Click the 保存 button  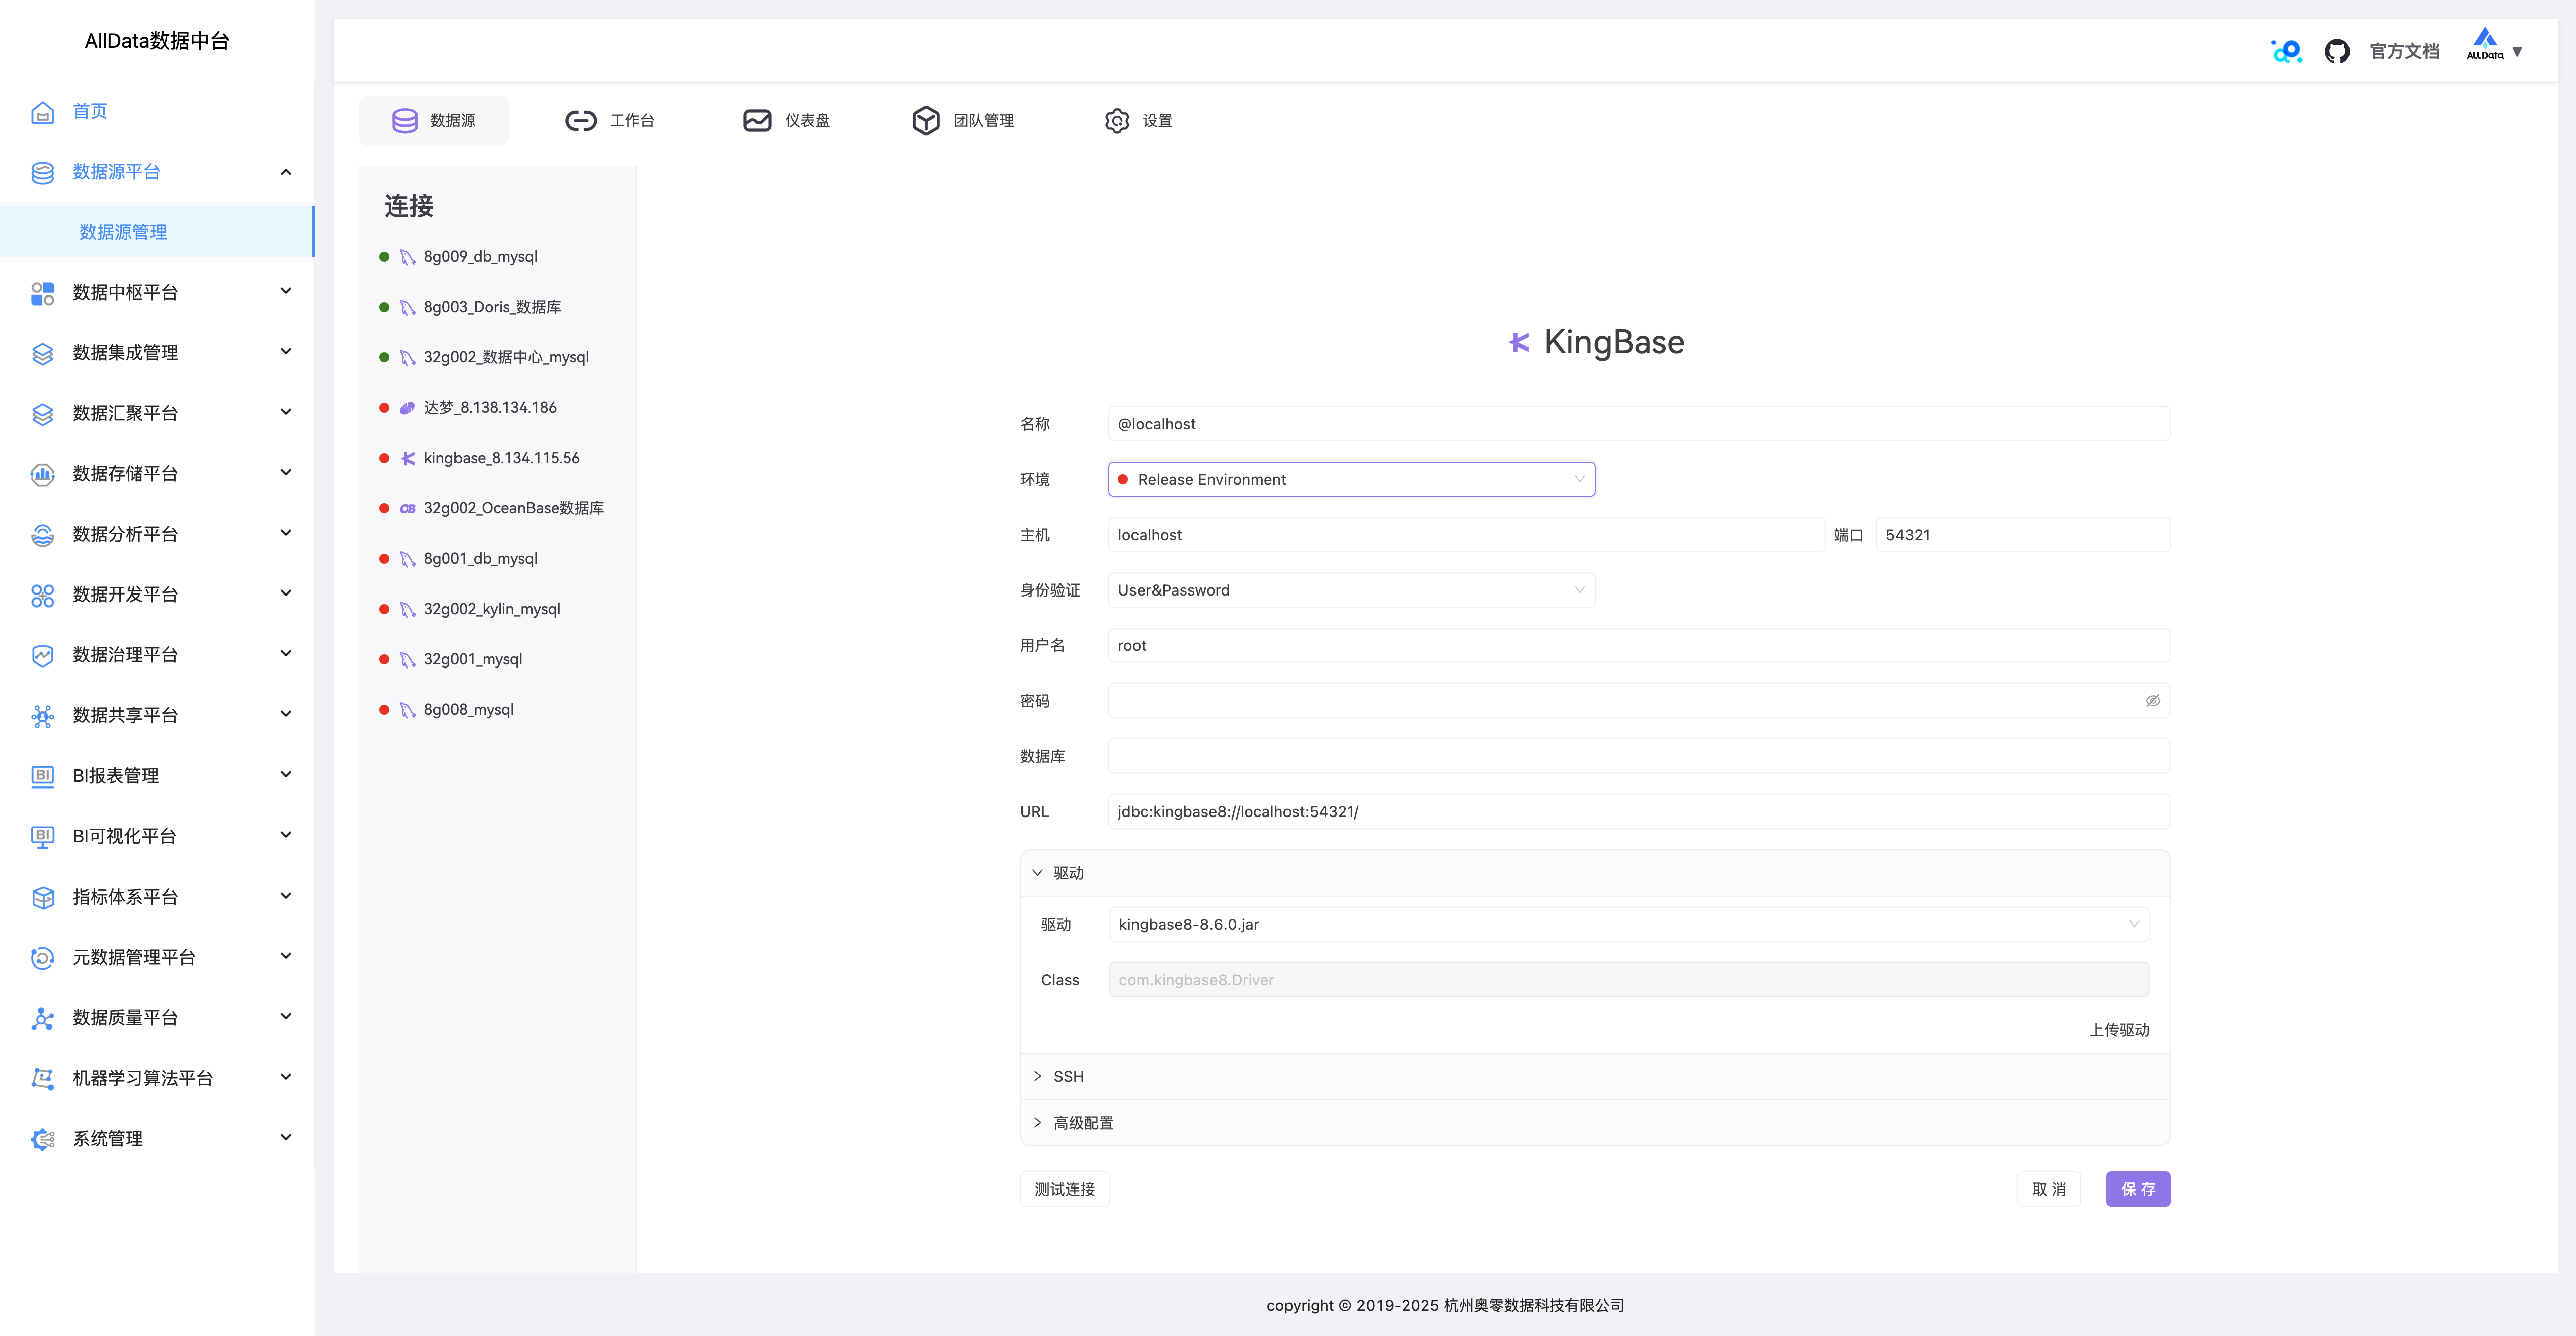click(2138, 1189)
